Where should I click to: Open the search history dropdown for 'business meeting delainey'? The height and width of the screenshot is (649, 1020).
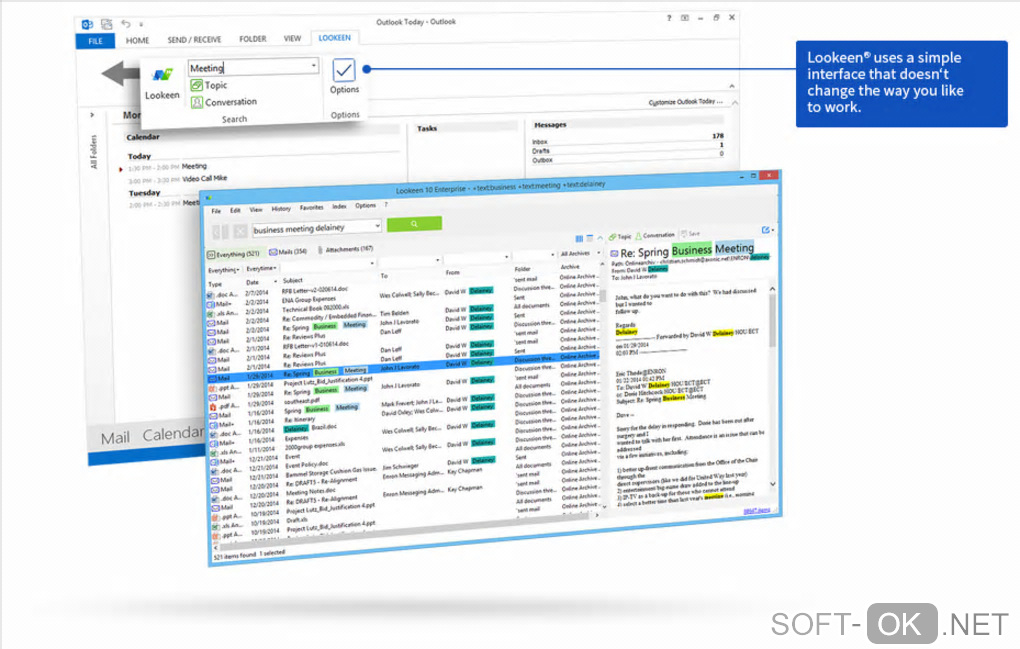coord(377,226)
